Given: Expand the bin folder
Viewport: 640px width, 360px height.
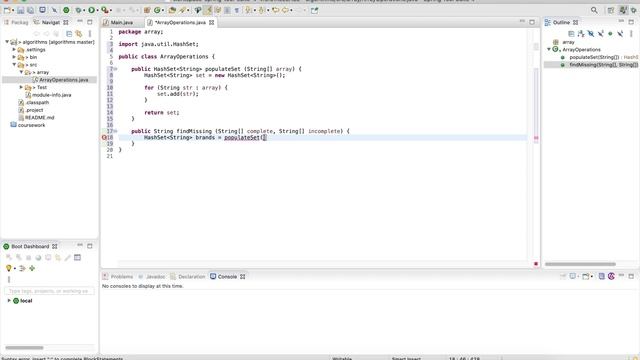Looking at the screenshot, I should pyautogui.click(x=14, y=57).
